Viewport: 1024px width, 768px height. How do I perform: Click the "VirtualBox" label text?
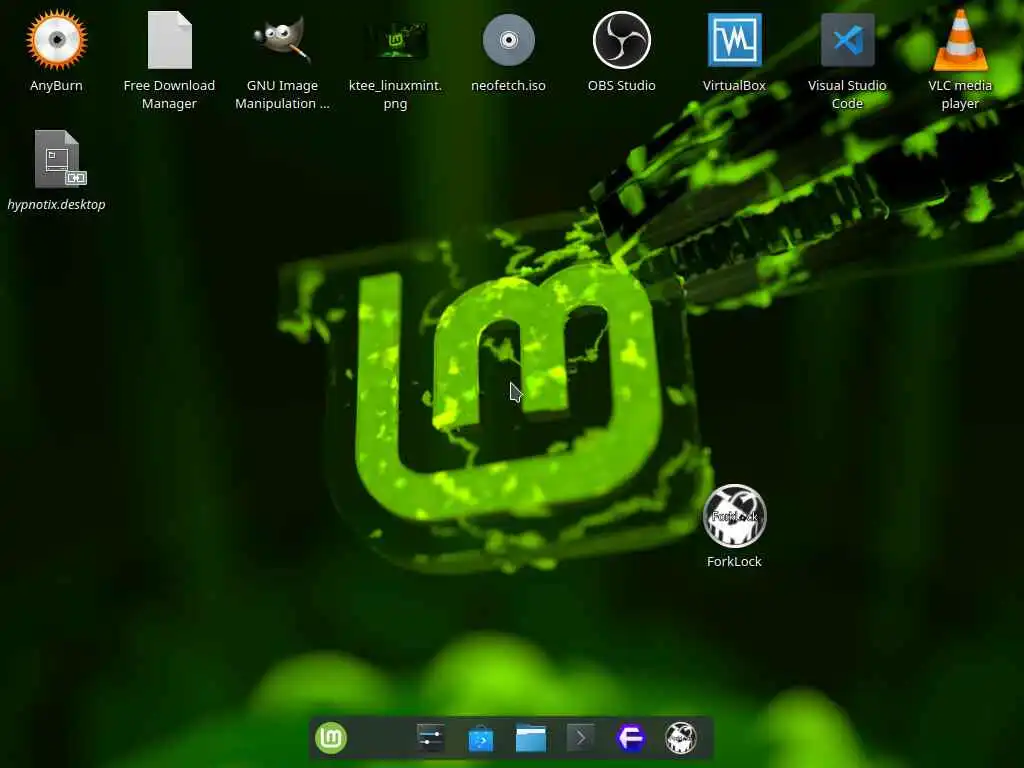click(x=735, y=86)
